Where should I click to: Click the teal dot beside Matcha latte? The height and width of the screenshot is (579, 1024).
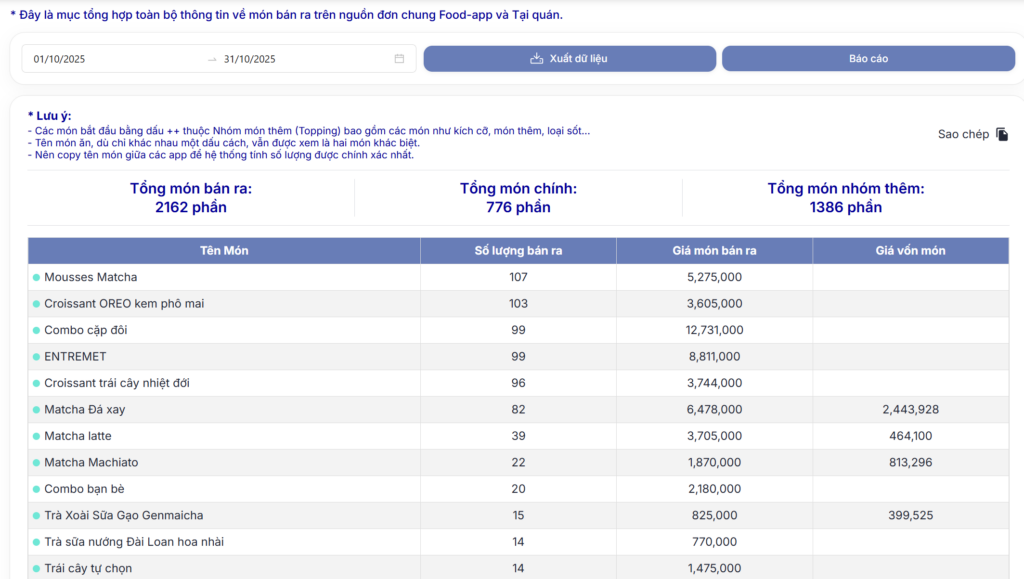pyautogui.click(x=36, y=436)
